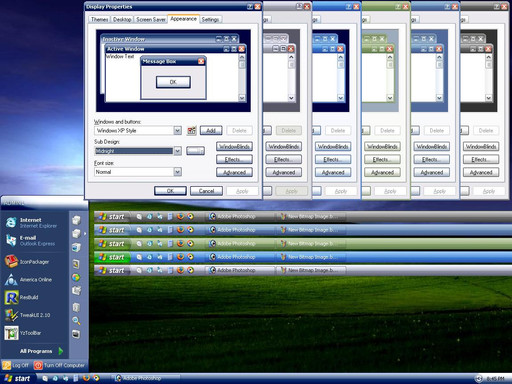Click the Advanced button in the front dialog

(x=234, y=172)
